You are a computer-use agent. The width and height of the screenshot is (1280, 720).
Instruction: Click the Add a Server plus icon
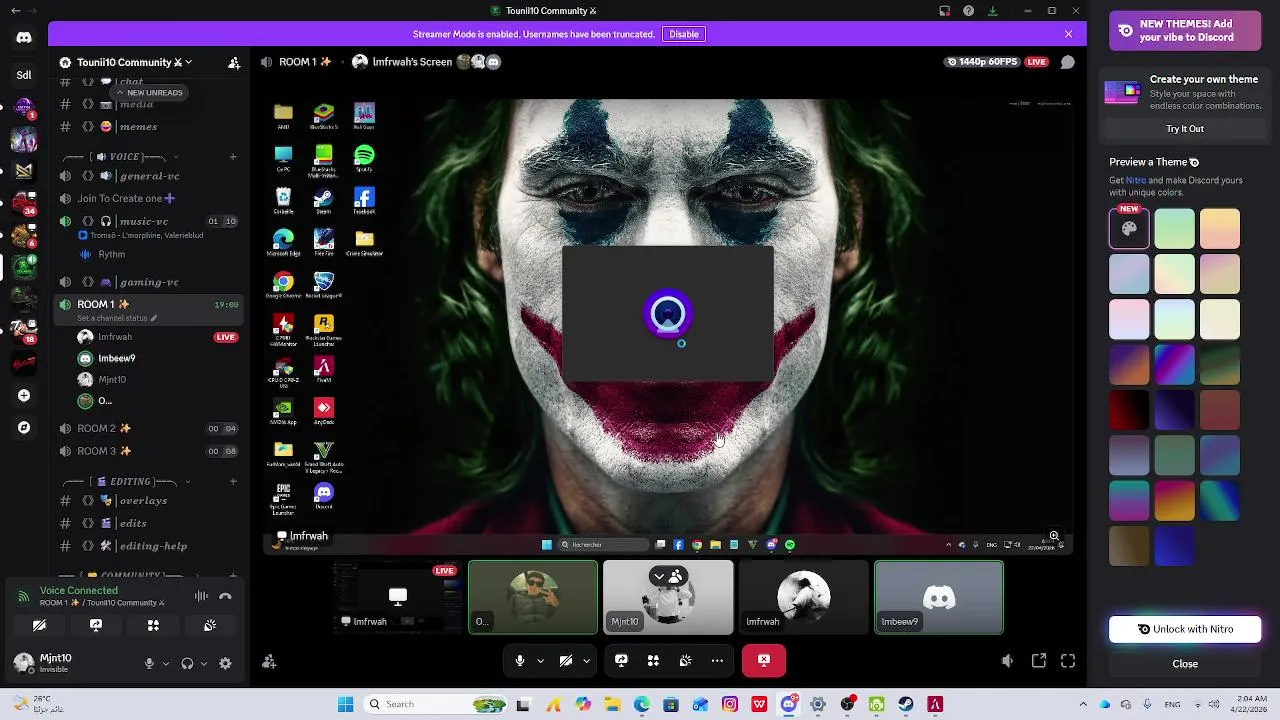coord(24,396)
